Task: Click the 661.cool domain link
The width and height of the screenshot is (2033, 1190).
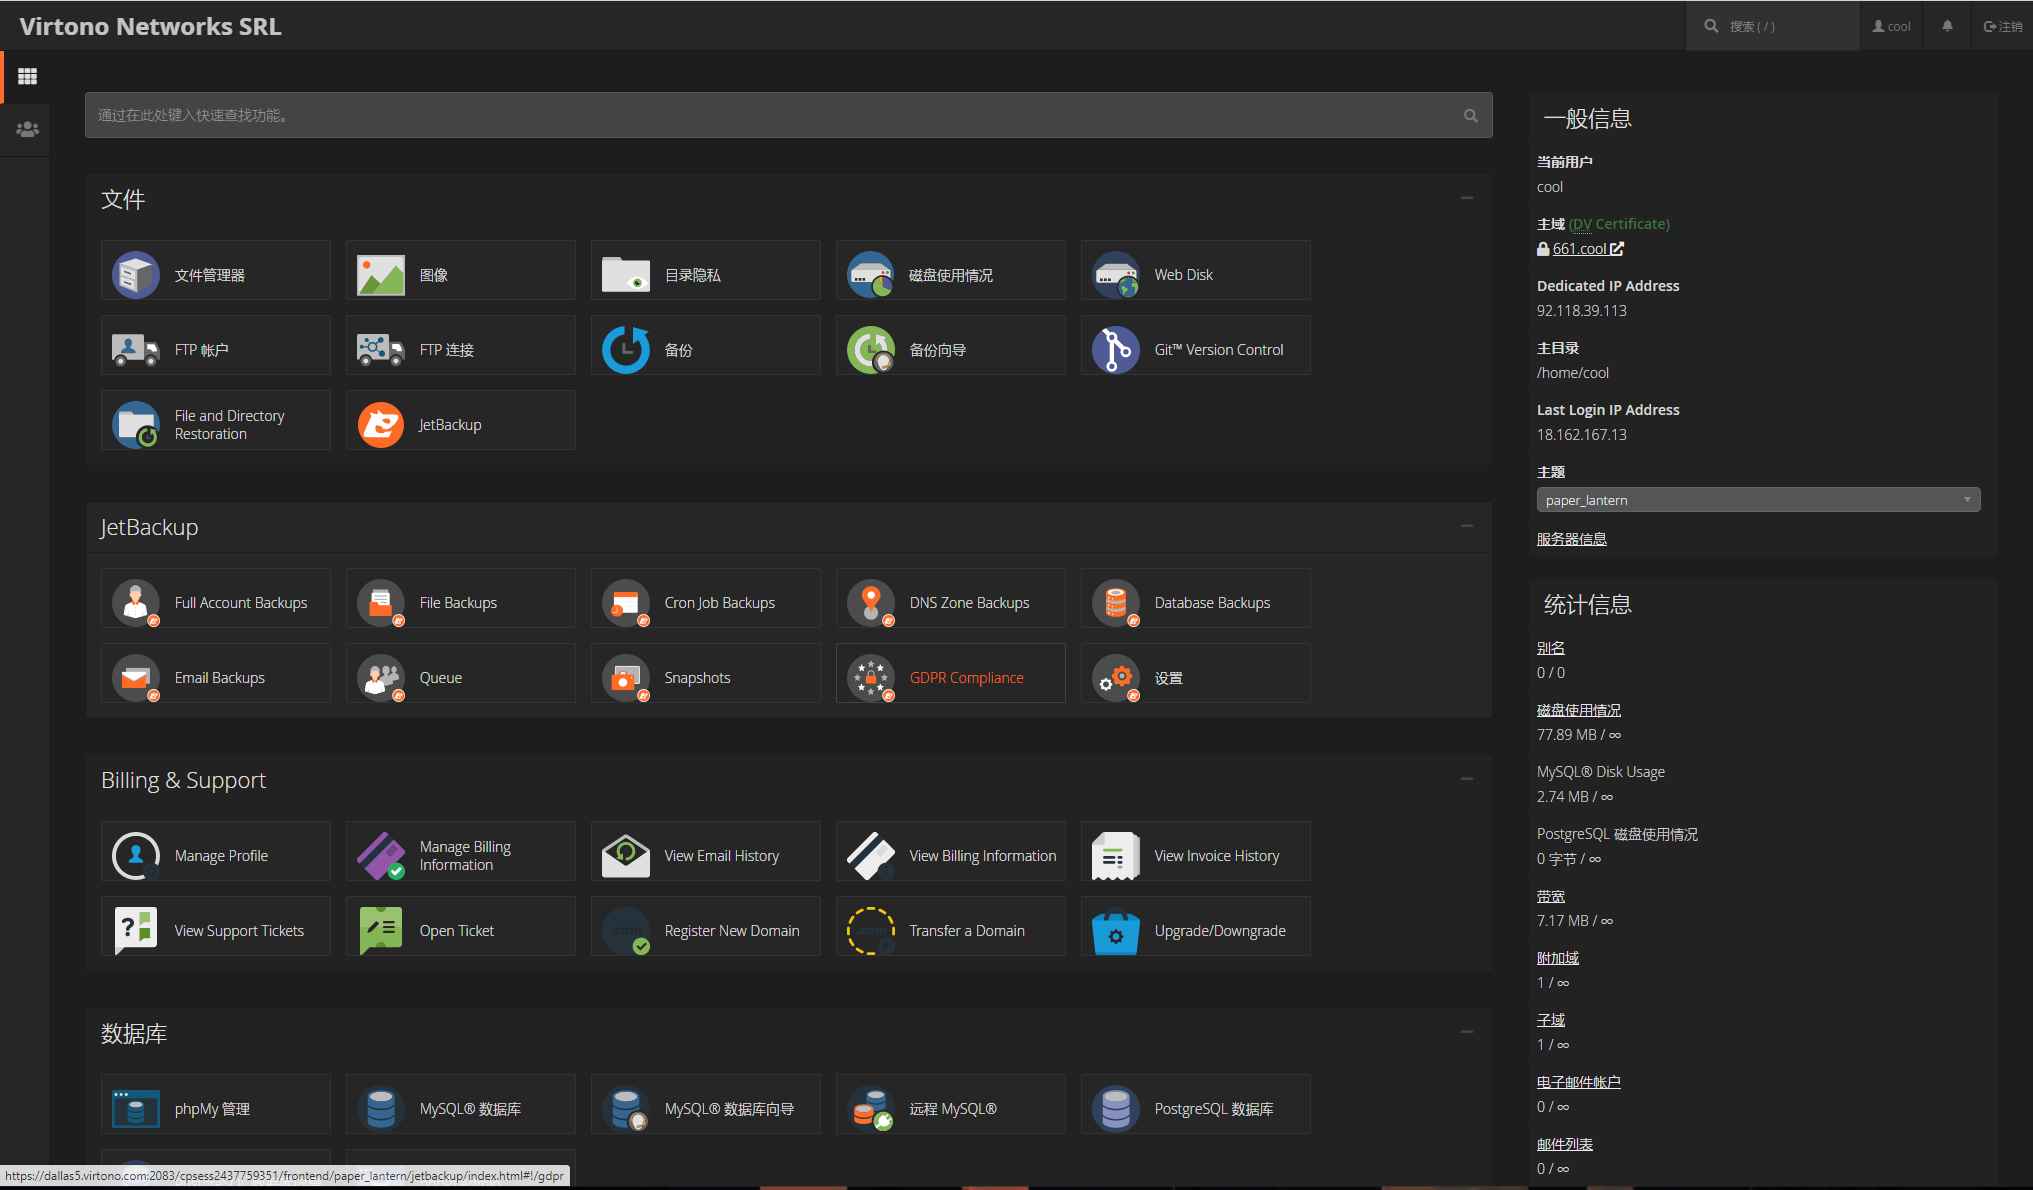Action: 1579,249
